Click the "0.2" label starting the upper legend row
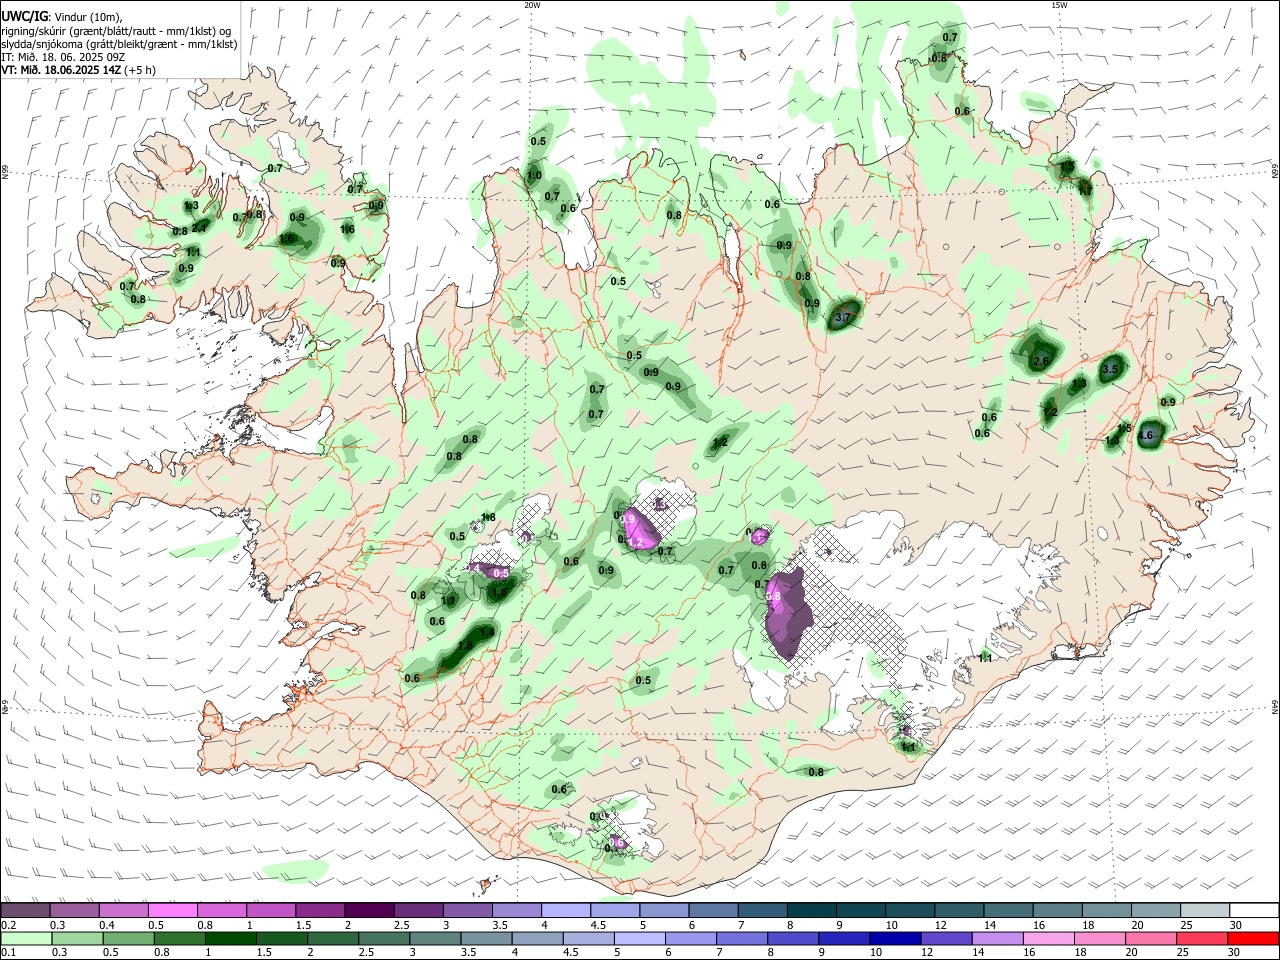 coord(9,925)
